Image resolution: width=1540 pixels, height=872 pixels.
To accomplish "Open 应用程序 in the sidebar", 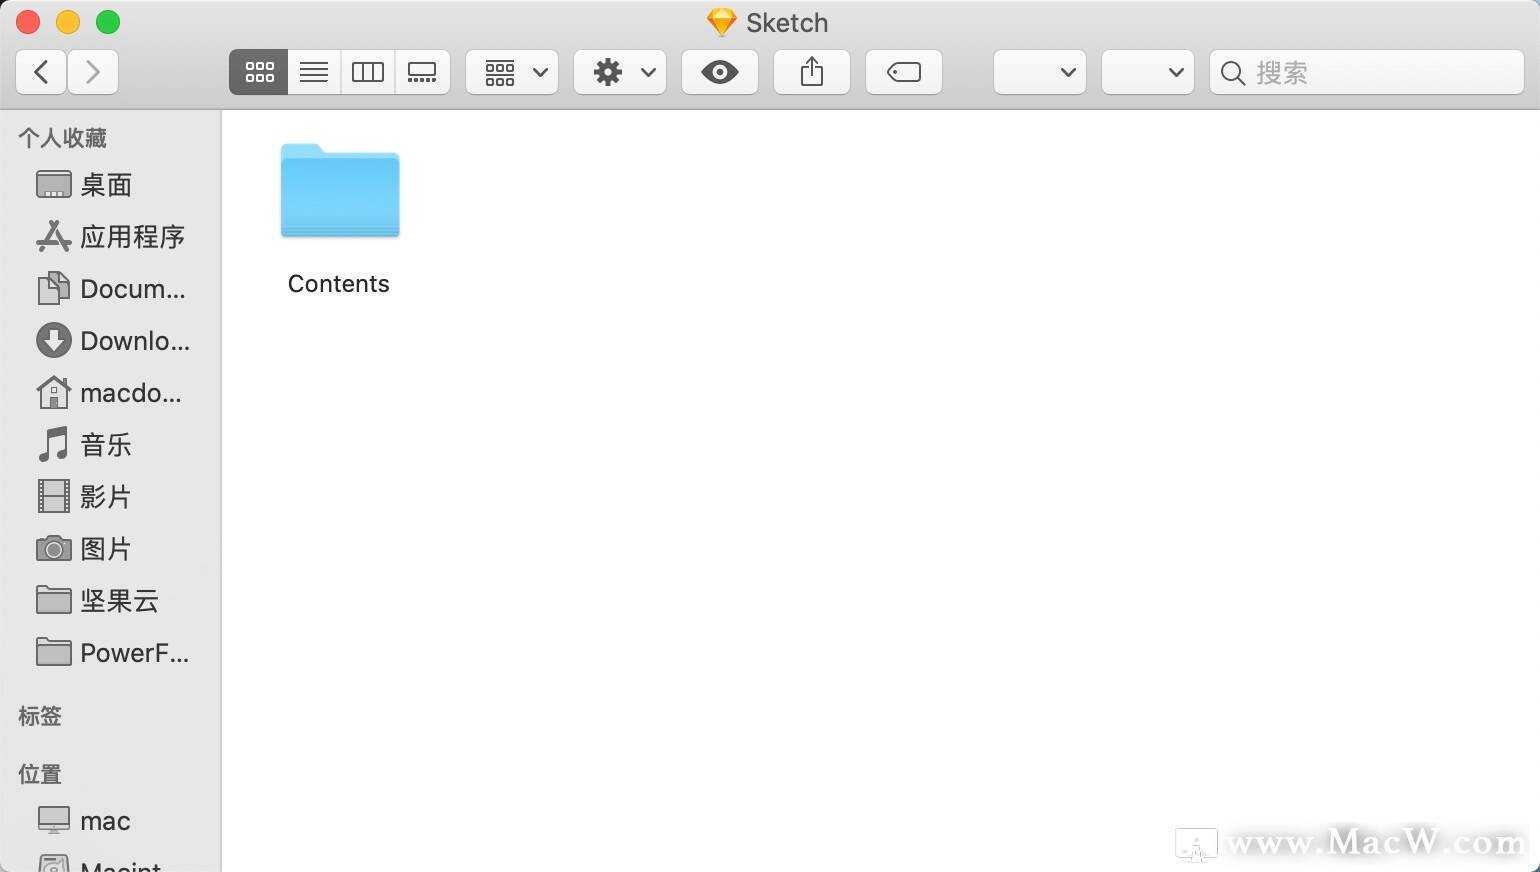I will pyautogui.click(x=132, y=237).
